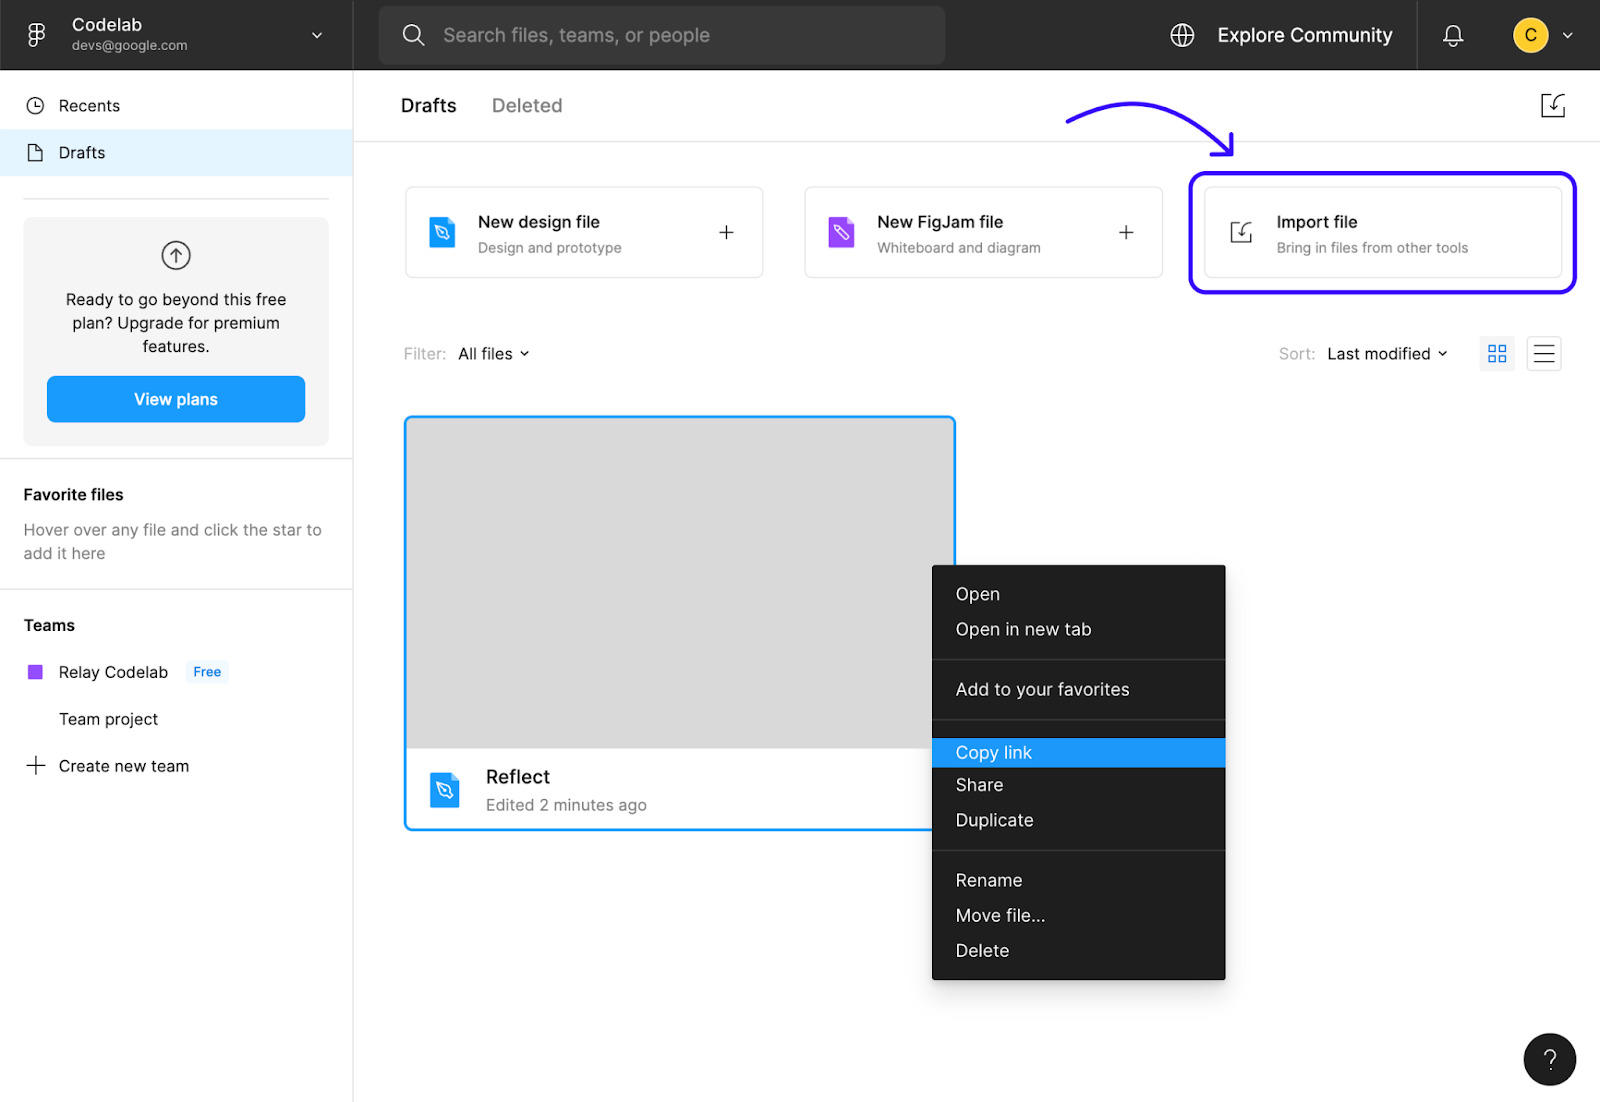The image size is (1600, 1102).
Task: Open the help question mark button
Action: pos(1549,1059)
